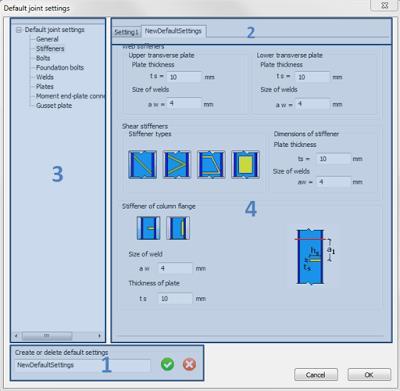Choose the horizontal column flange stiffener icon

coord(148,228)
